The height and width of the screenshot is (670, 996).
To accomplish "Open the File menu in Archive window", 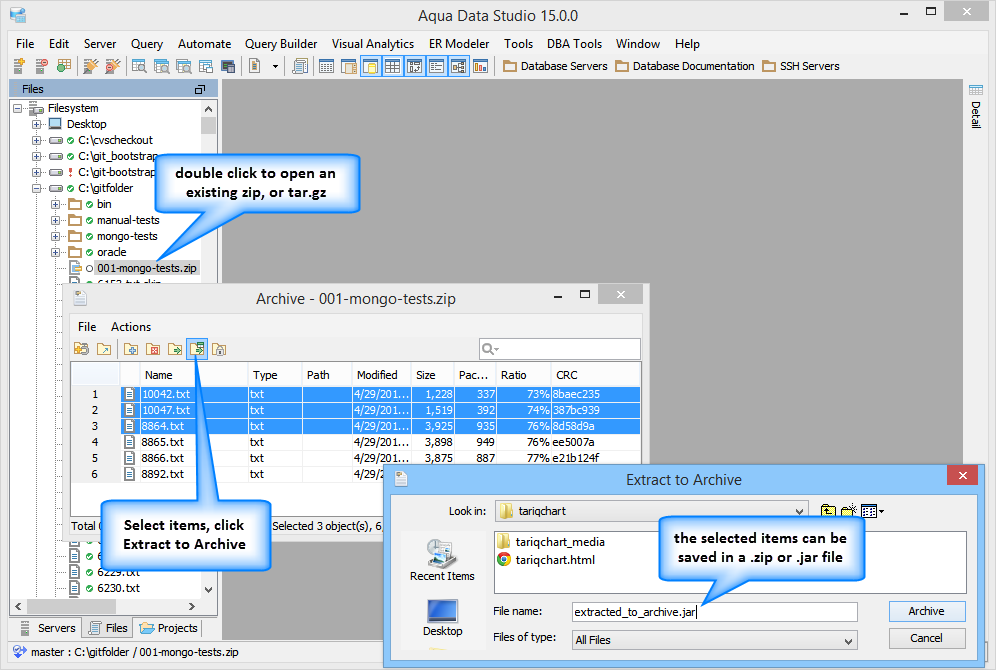I will click(87, 326).
